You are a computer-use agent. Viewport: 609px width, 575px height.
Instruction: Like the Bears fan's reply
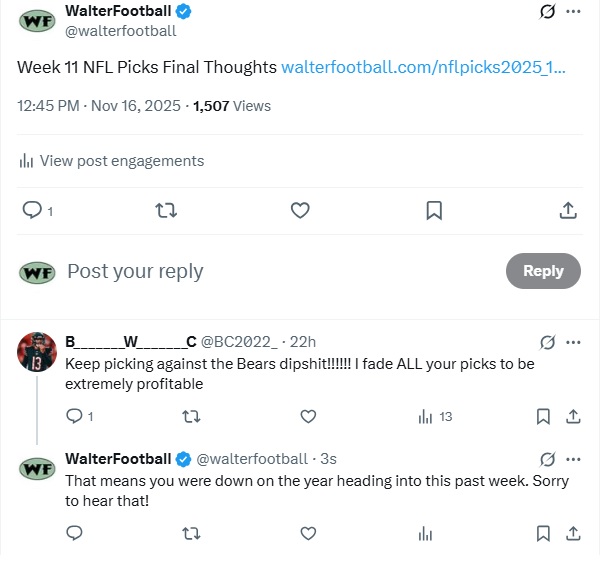click(x=308, y=416)
